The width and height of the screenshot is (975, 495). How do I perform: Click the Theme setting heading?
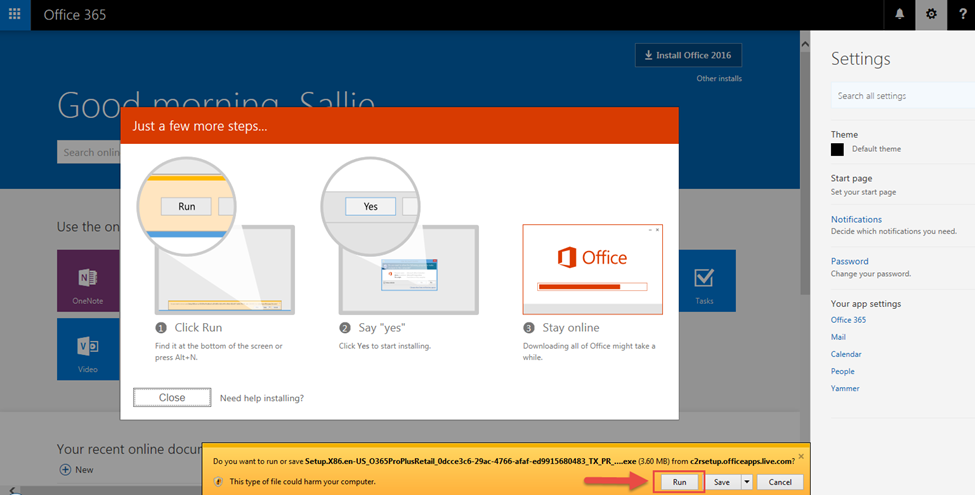tap(844, 134)
